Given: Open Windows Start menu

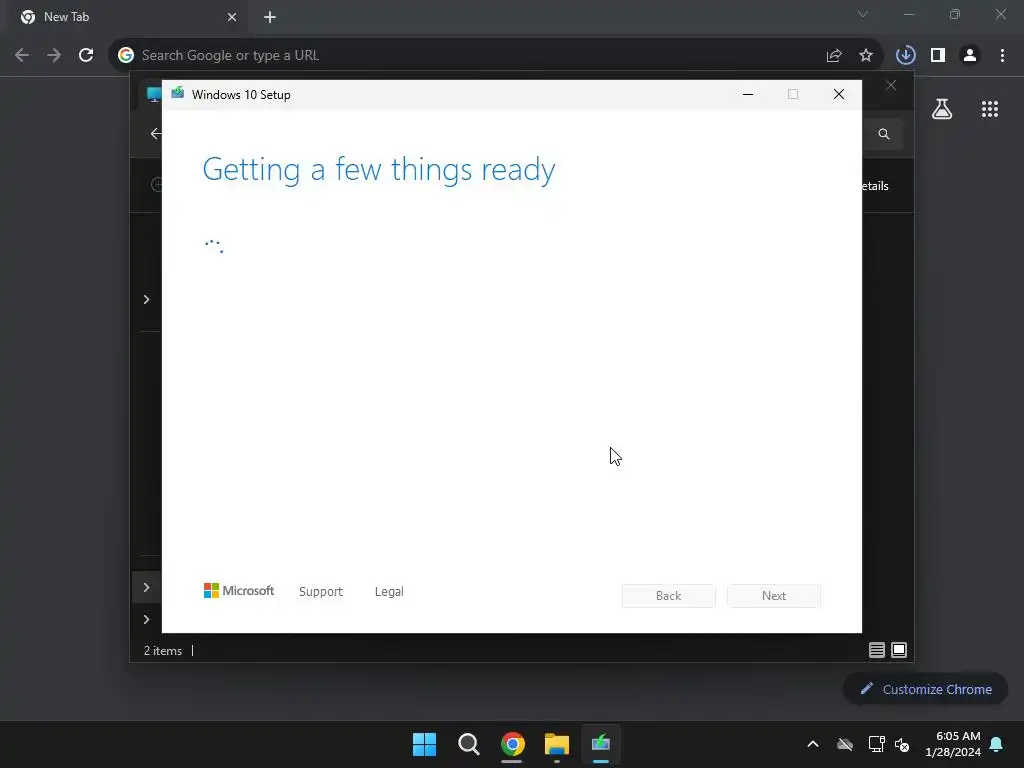Looking at the screenshot, I should coord(424,744).
